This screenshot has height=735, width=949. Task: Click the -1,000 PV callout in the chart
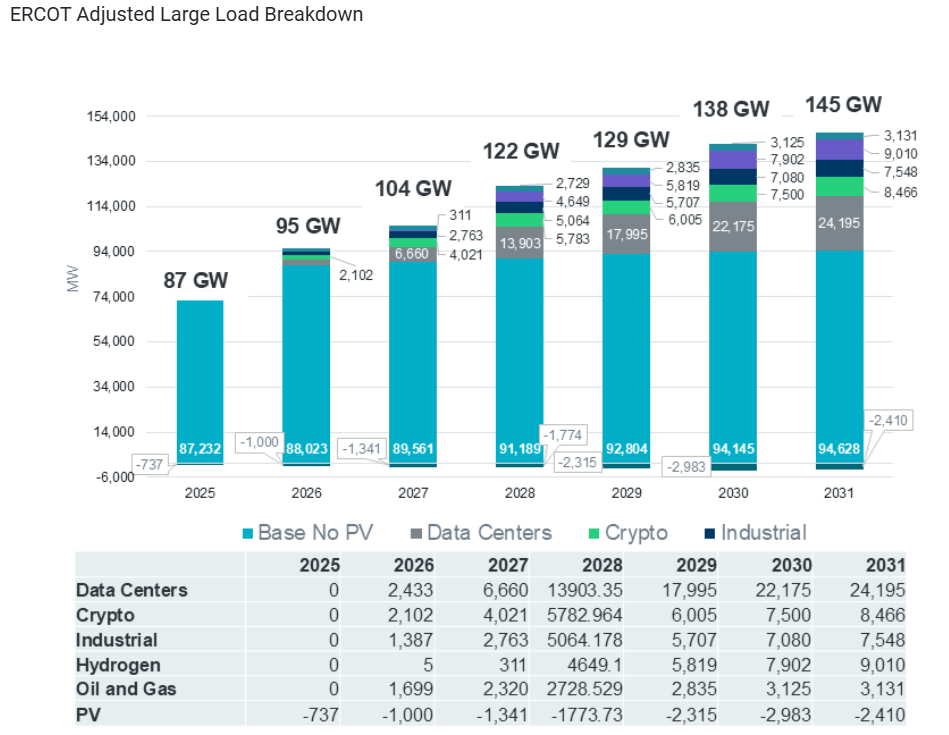(259, 442)
